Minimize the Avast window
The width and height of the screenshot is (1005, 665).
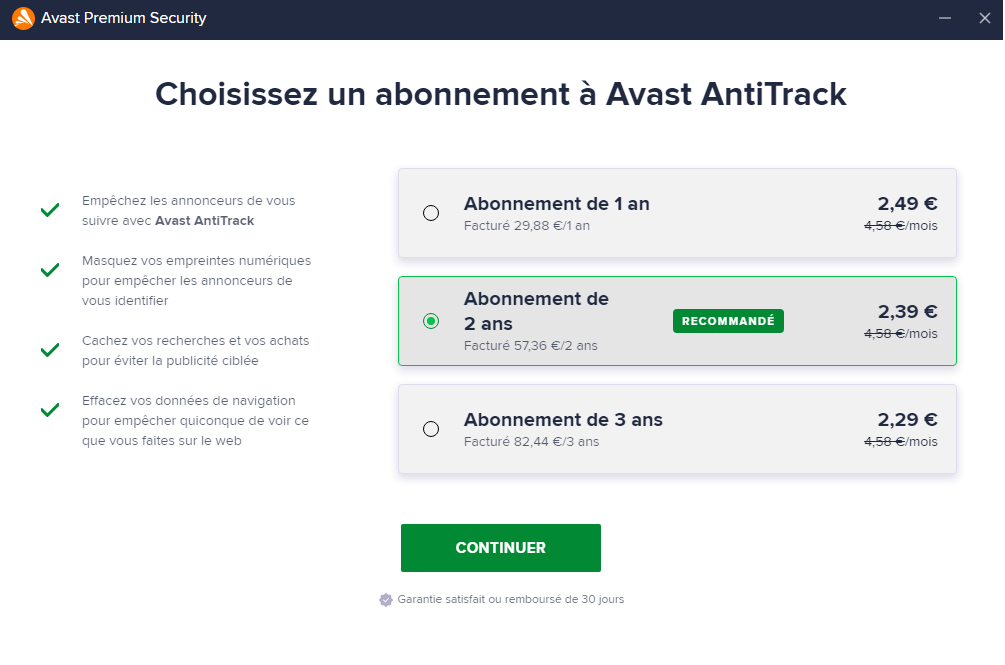pos(945,19)
